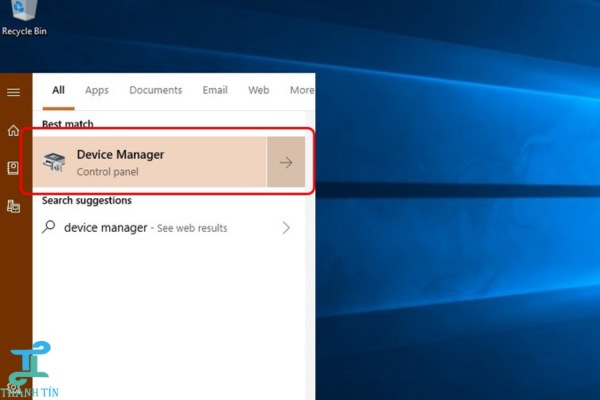Image resolution: width=600 pixels, height=400 pixels.
Task: Show Web results tab
Action: [x=258, y=90]
